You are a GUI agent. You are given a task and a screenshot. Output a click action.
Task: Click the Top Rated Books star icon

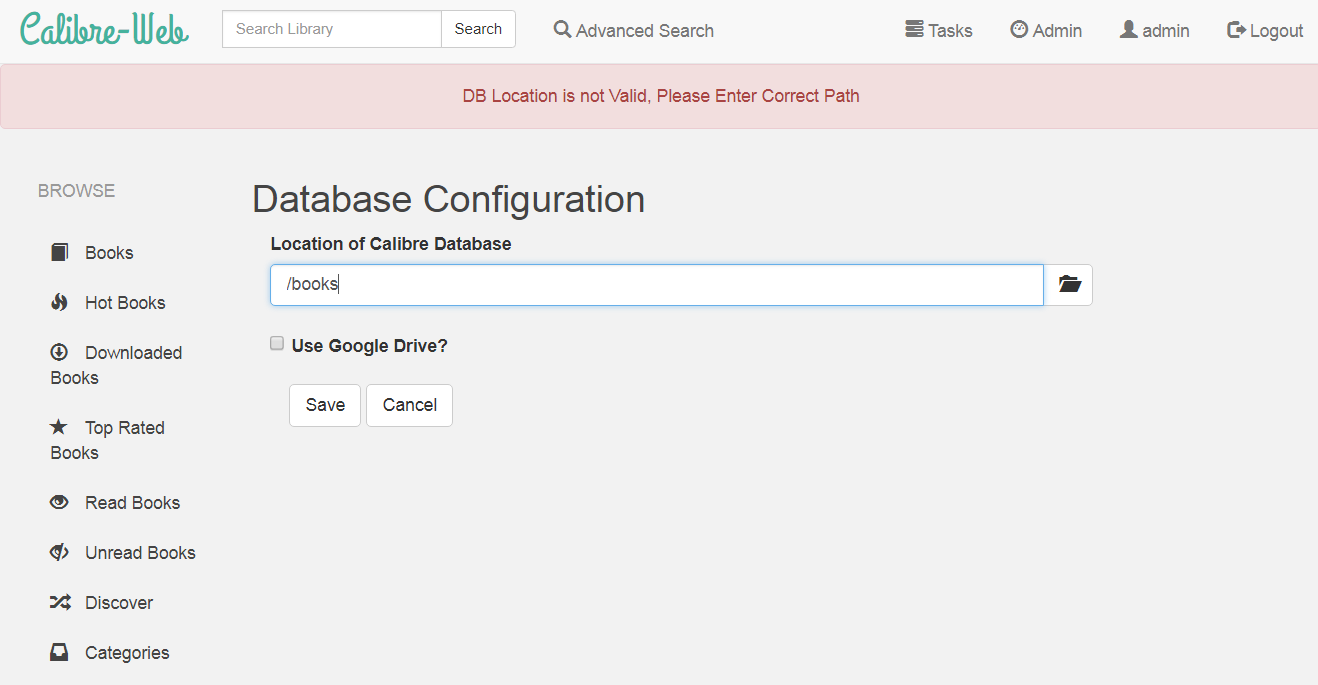pyautogui.click(x=60, y=427)
